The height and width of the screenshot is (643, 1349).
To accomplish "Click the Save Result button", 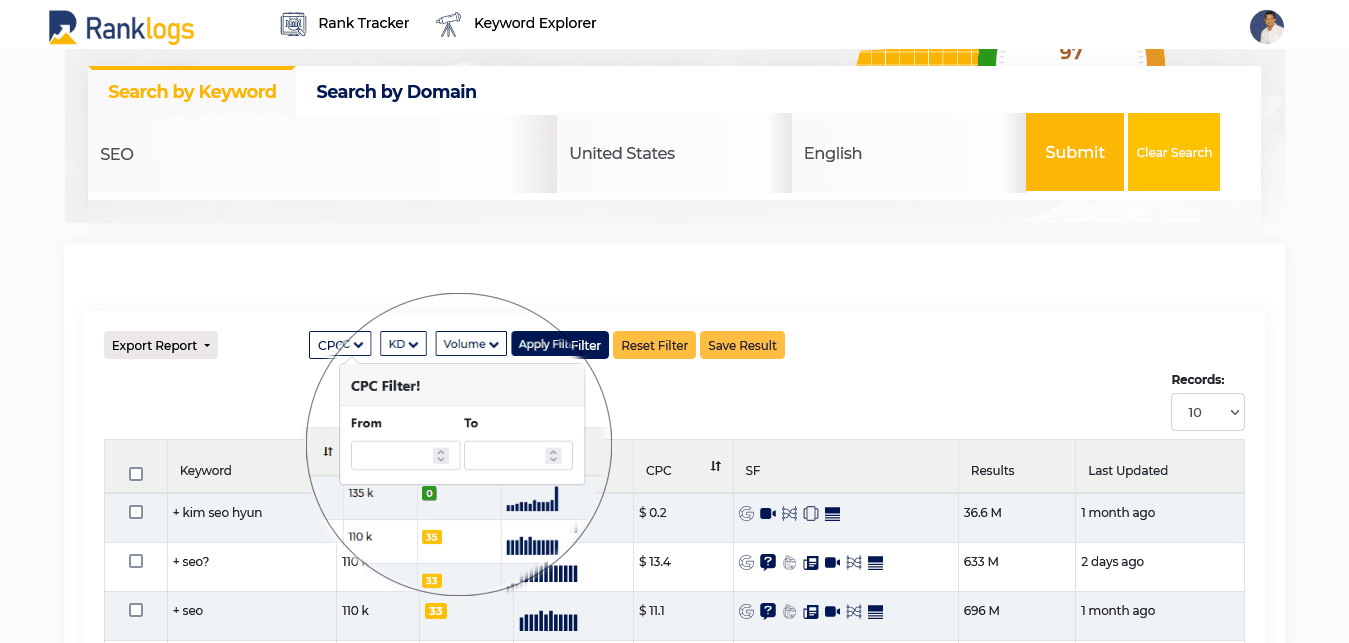I will coord(742,345).
